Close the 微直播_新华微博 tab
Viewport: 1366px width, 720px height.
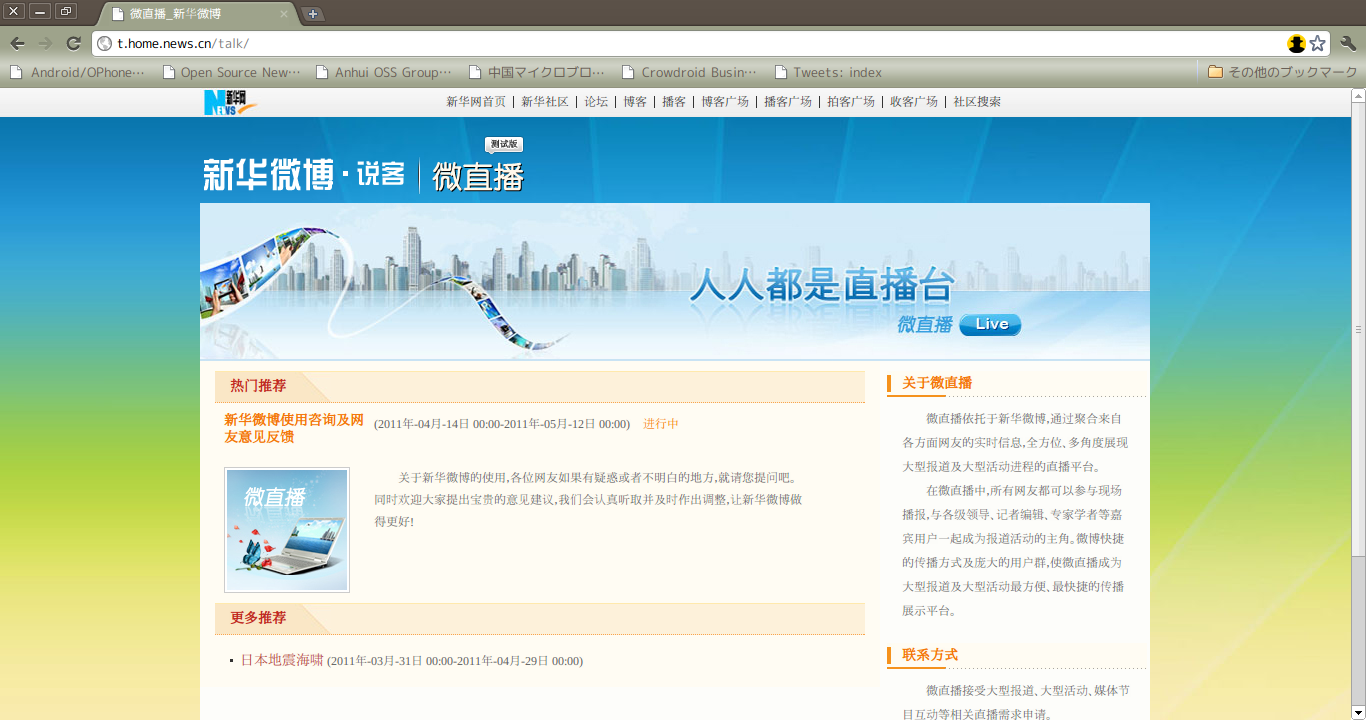[x=284, y=14]
